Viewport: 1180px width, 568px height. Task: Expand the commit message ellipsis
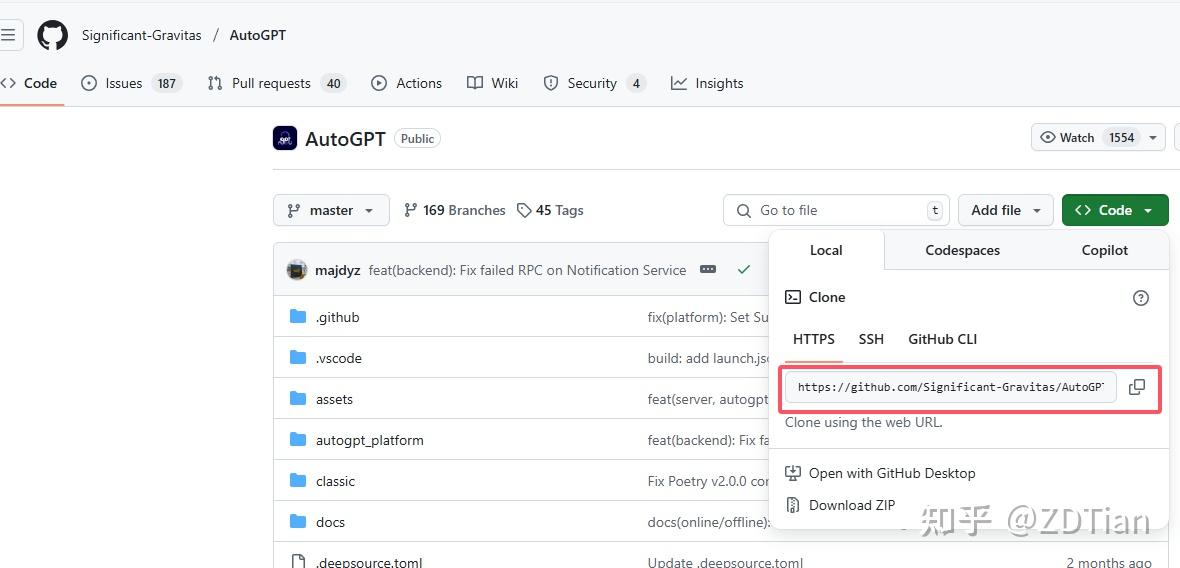tap(708, 270)
